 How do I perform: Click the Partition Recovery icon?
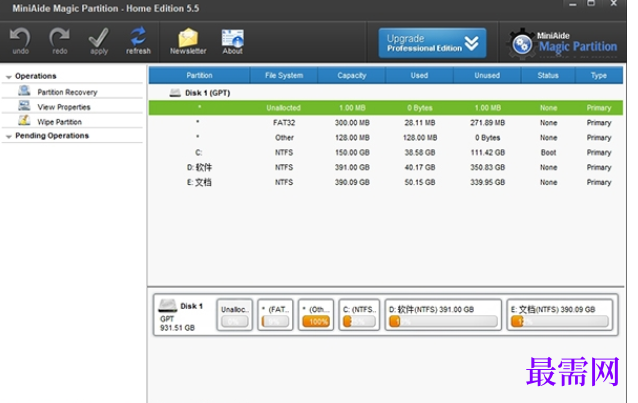pyautogui.click(x=24, y=90)
